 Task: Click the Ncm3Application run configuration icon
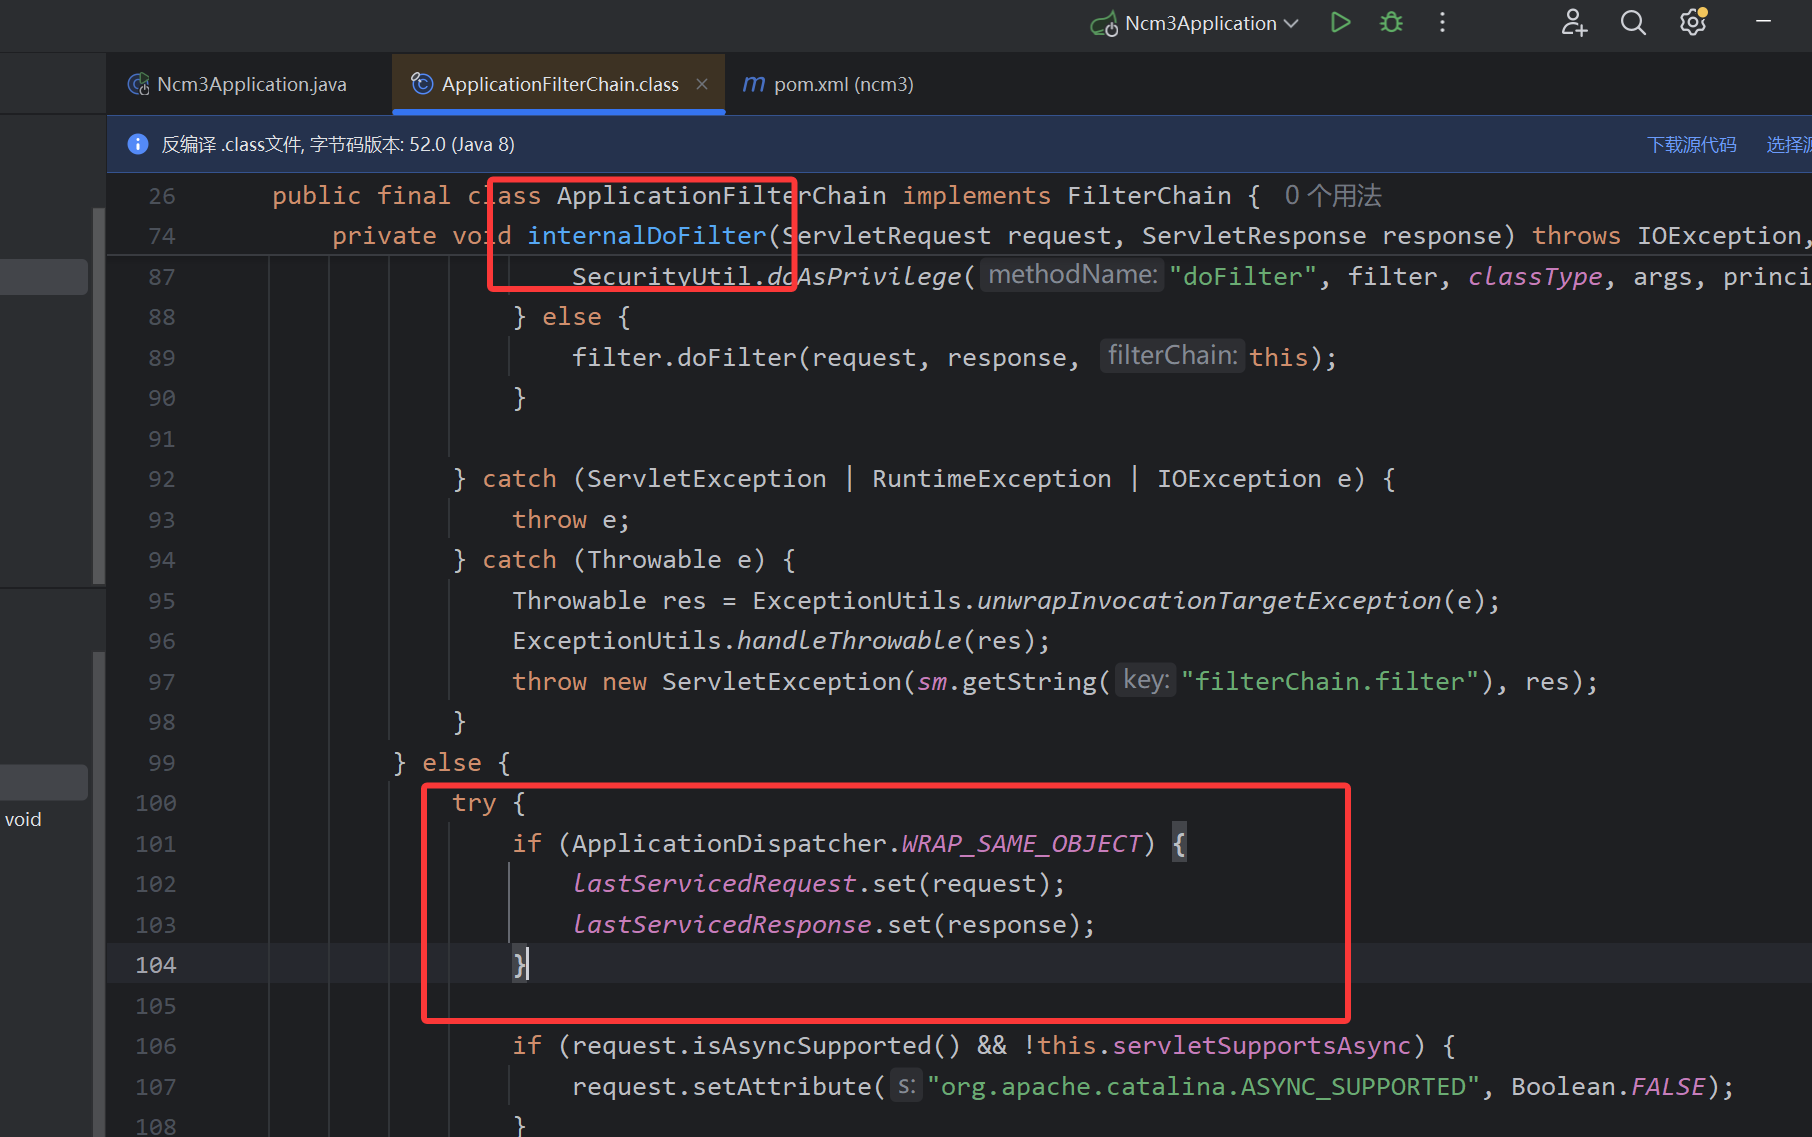pyautogui.click(x=1104, y=24)
